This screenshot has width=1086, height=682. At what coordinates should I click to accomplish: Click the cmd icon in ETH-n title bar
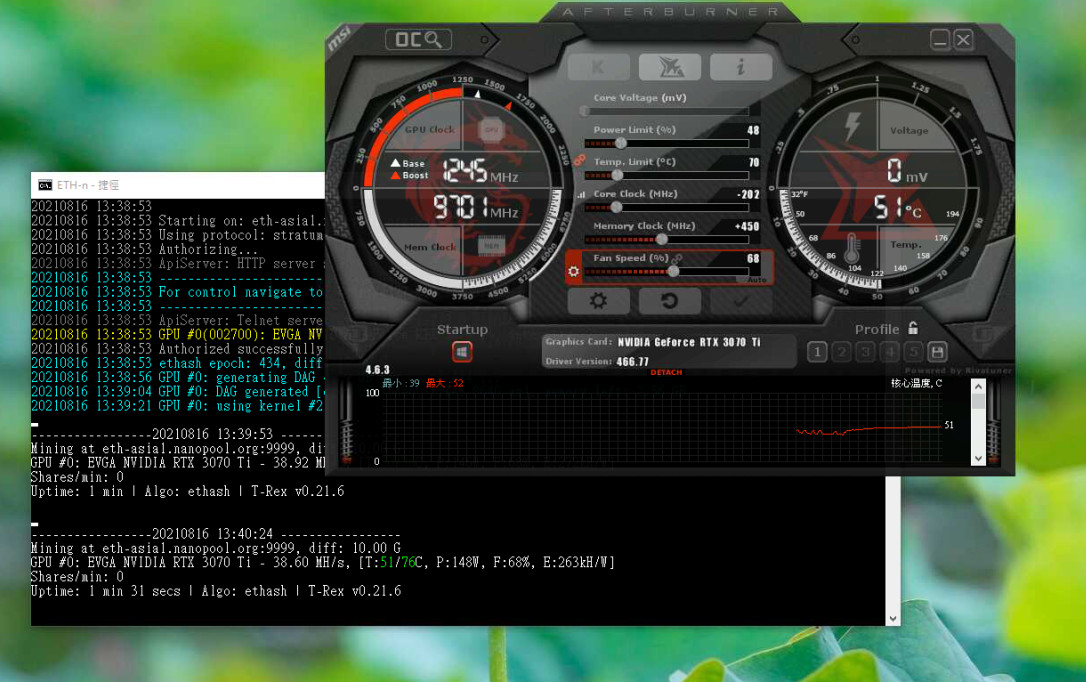point(45,186)
